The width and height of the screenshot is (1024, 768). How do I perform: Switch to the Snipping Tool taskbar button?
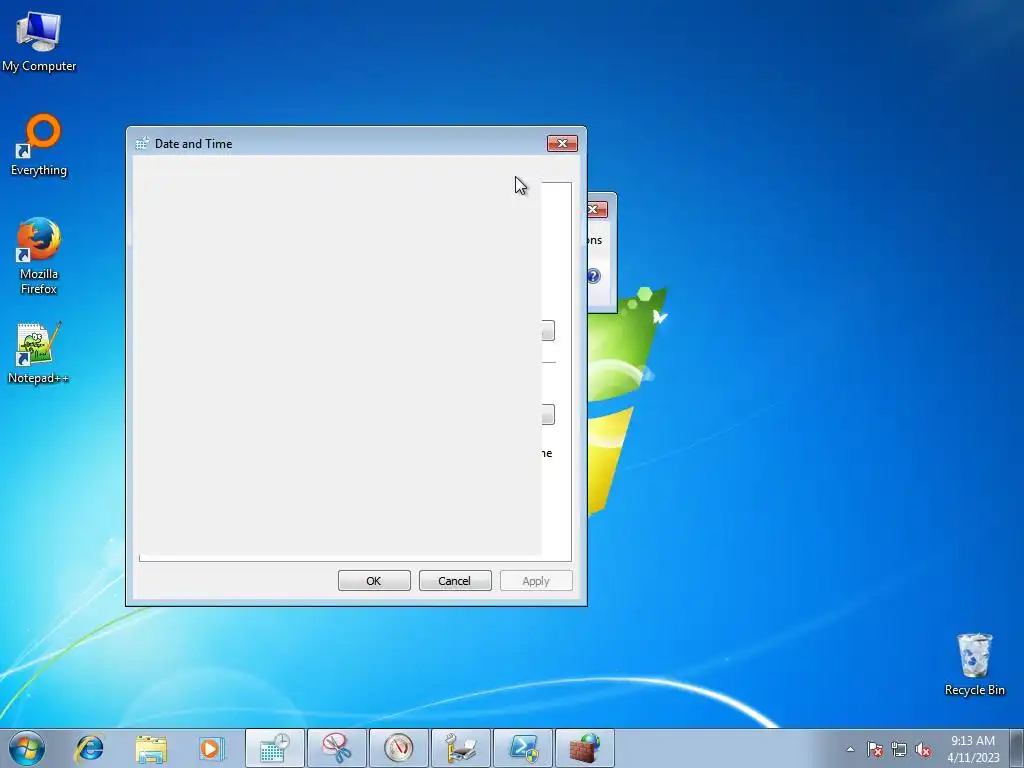336,748
